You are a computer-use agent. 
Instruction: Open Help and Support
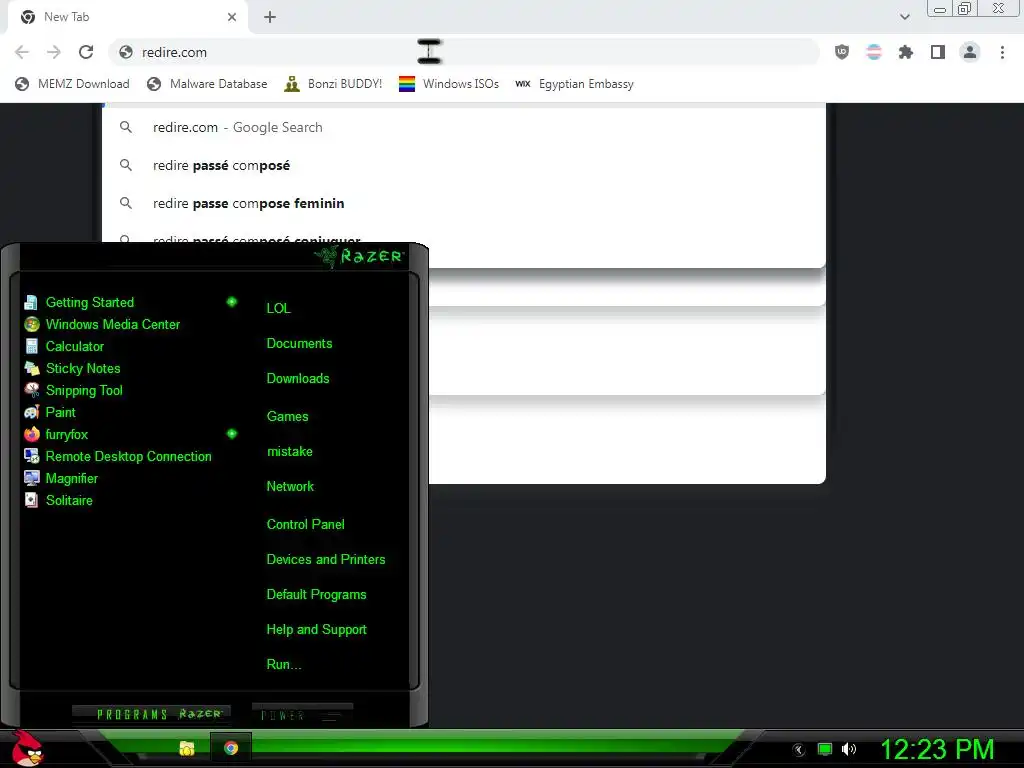click(316, 630)
